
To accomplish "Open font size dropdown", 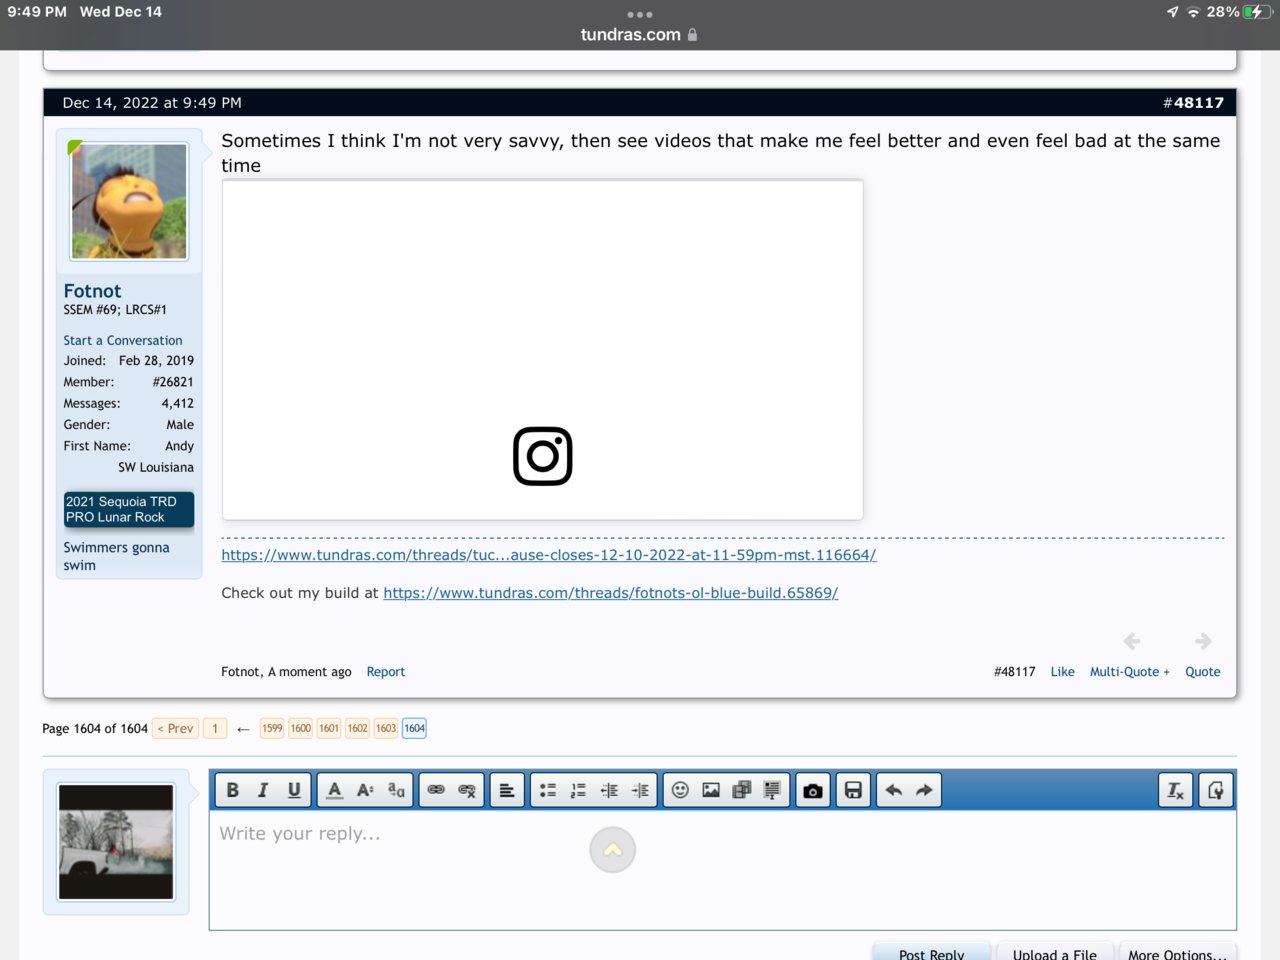I will 366,790.
